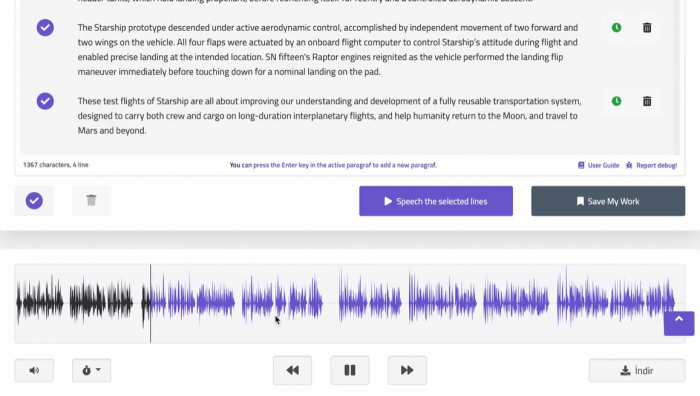Image resolution: width=700 pixels, height=396 pixels.
Task: Click the purple scroll-to-top chevron button
Action: (679, 323)
